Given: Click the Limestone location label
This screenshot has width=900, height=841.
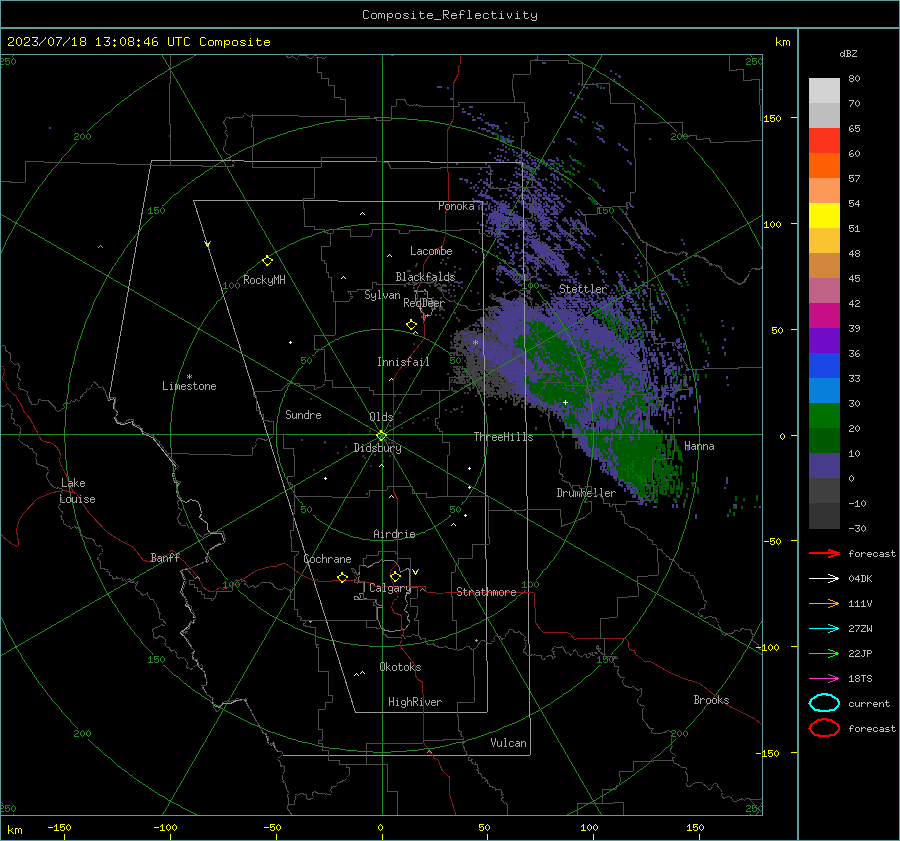Looking at the screenshot, I should point(189,386).
